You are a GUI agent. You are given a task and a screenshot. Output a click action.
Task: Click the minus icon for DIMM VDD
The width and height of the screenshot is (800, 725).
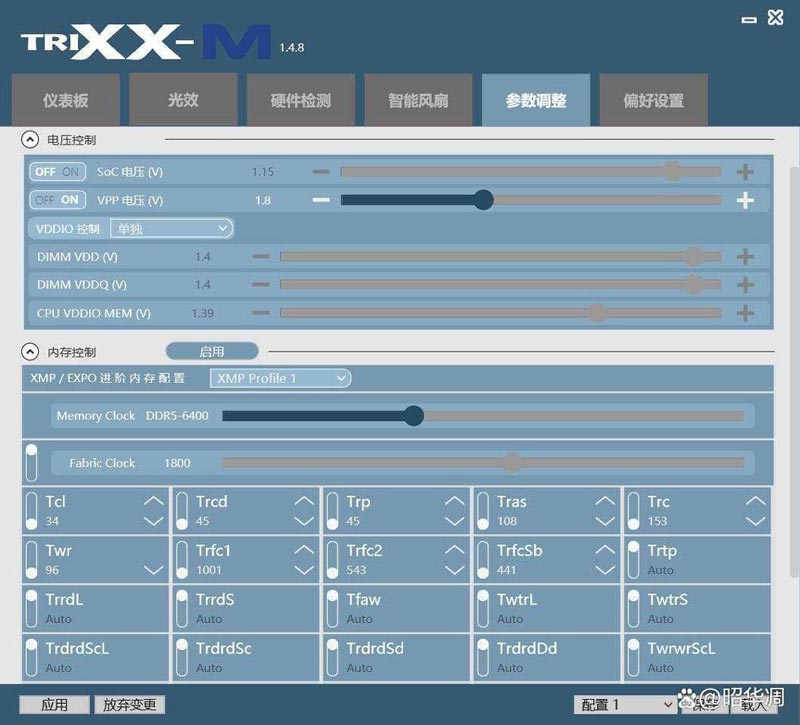(261, 257)
